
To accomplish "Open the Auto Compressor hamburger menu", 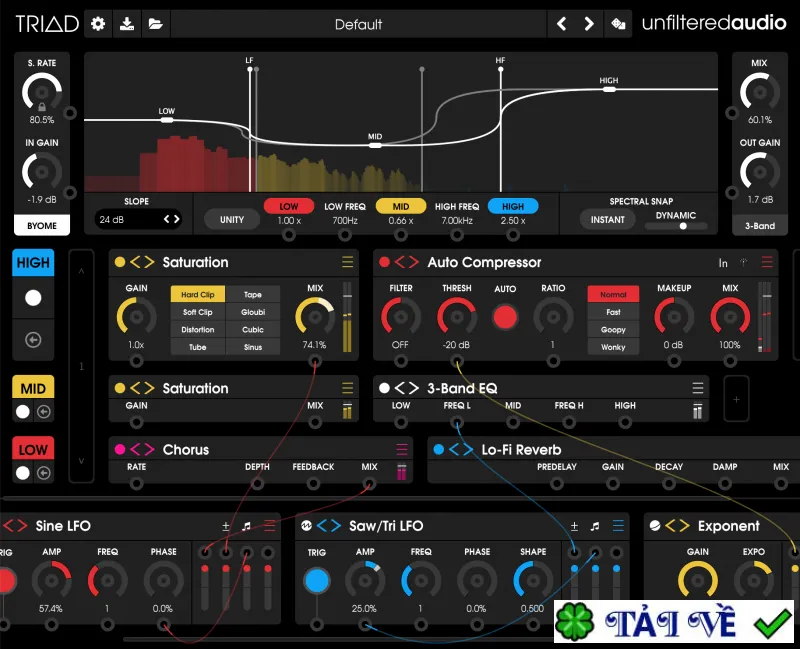I will coord(766,262).
